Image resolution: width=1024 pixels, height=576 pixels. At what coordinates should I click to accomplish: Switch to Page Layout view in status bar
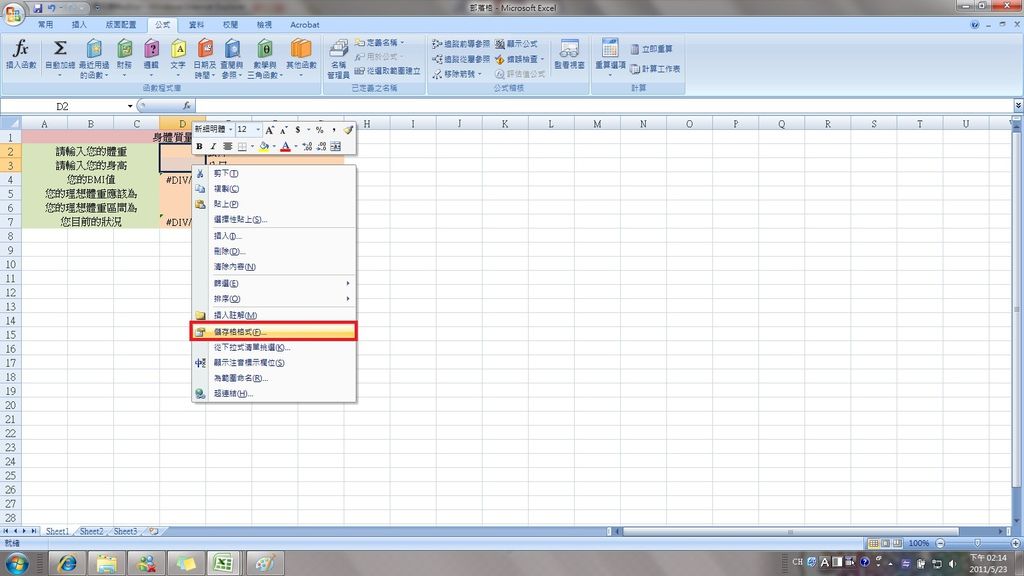tap(886, 543)
